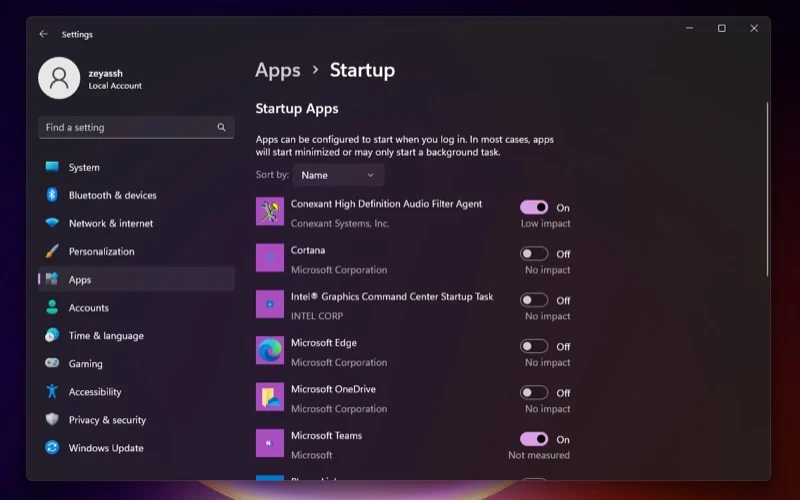Enable Microsoft Edge startup toggle

534,346
